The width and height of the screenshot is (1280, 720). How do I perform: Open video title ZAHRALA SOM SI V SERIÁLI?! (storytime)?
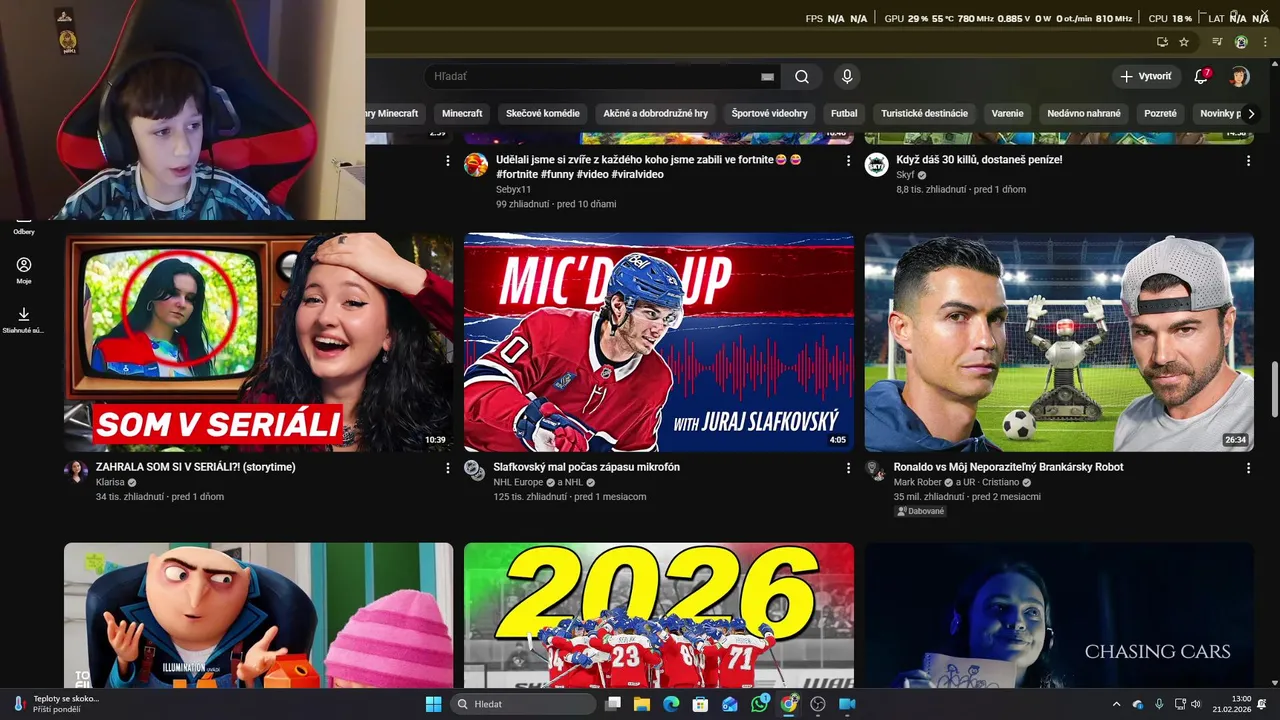click(x=195, y=467)
